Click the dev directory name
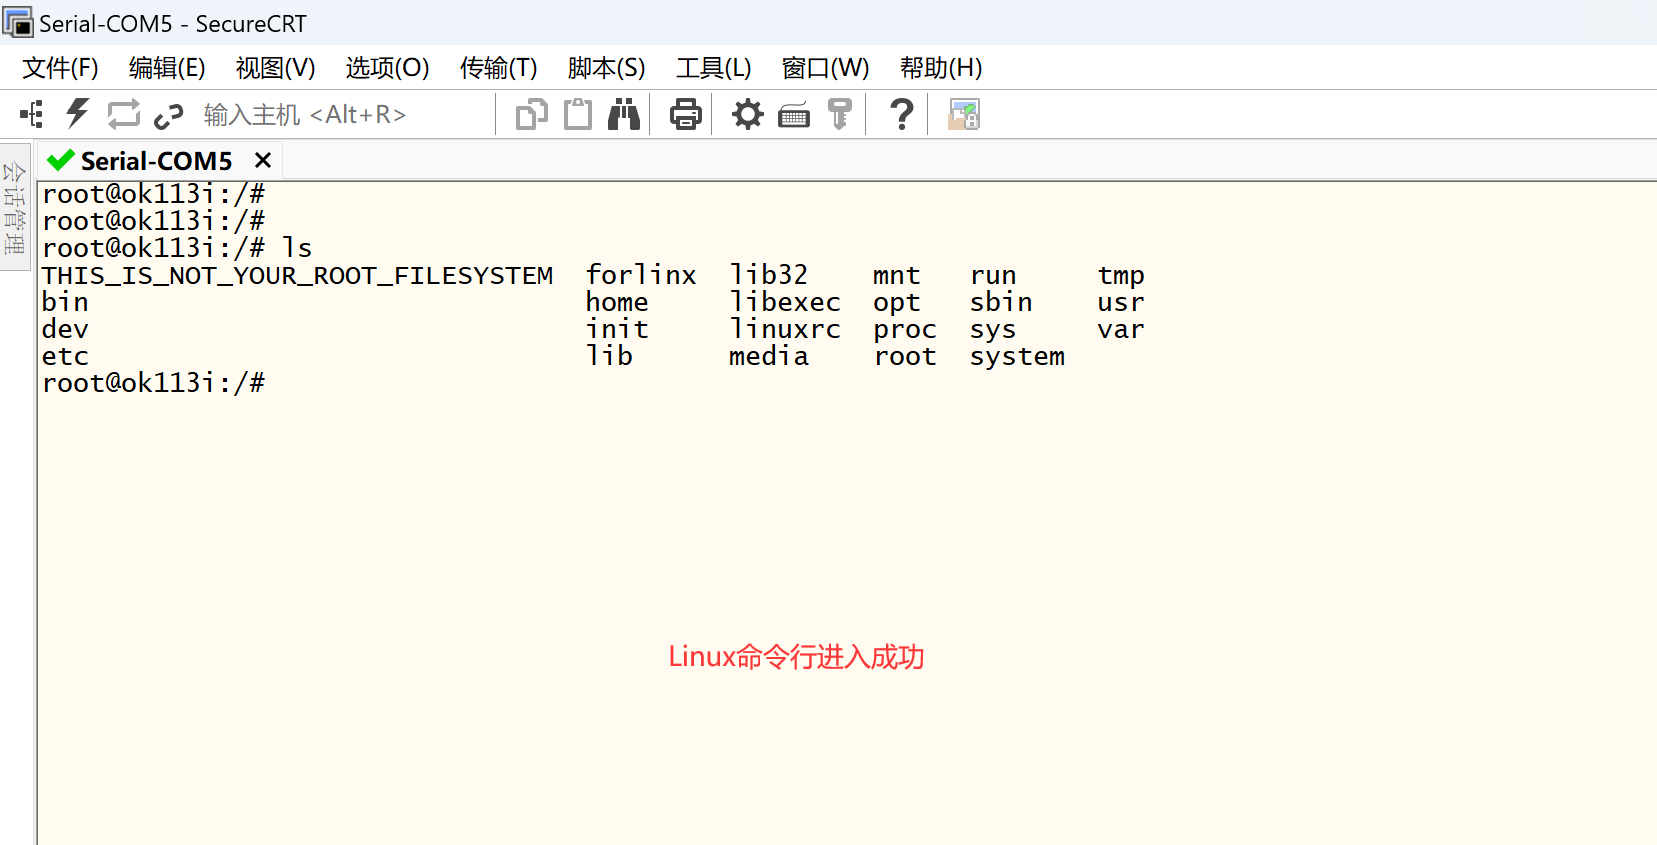Viewport: 1657px width, 845px height. point(65,329)
